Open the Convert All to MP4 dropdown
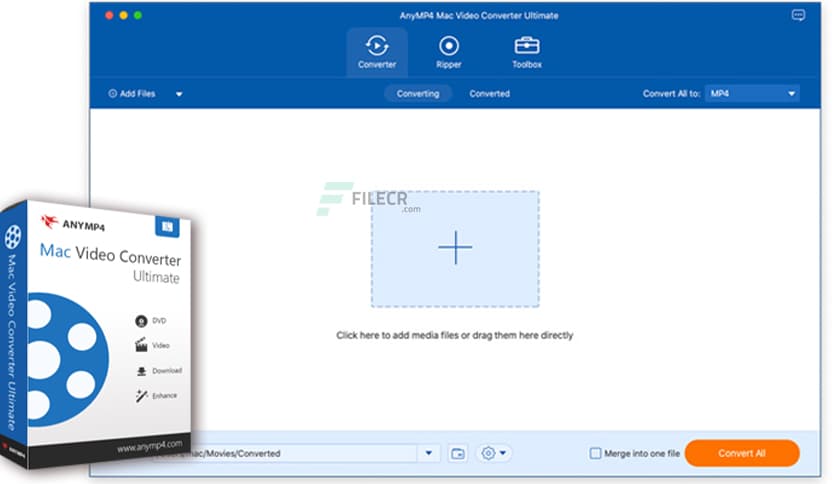The height and width of the screenshot is (484, 836). 752,93
